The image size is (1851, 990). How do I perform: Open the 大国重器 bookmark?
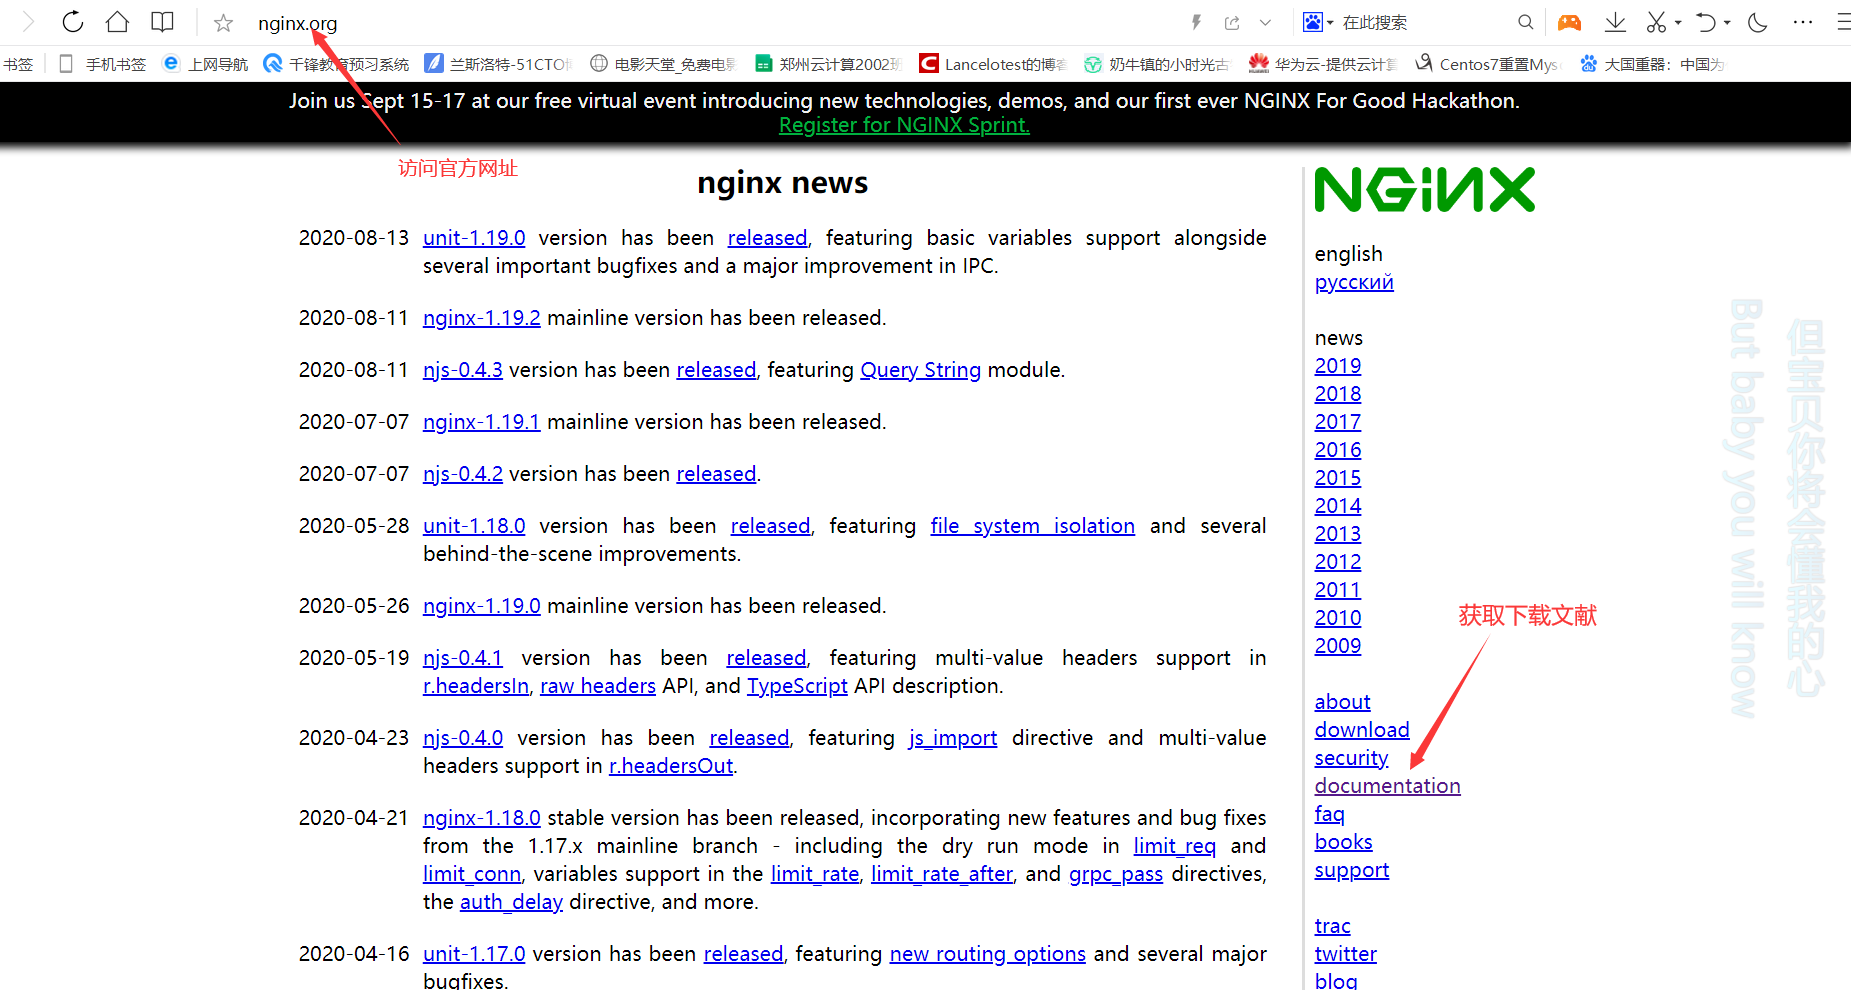click(1653, 64)
